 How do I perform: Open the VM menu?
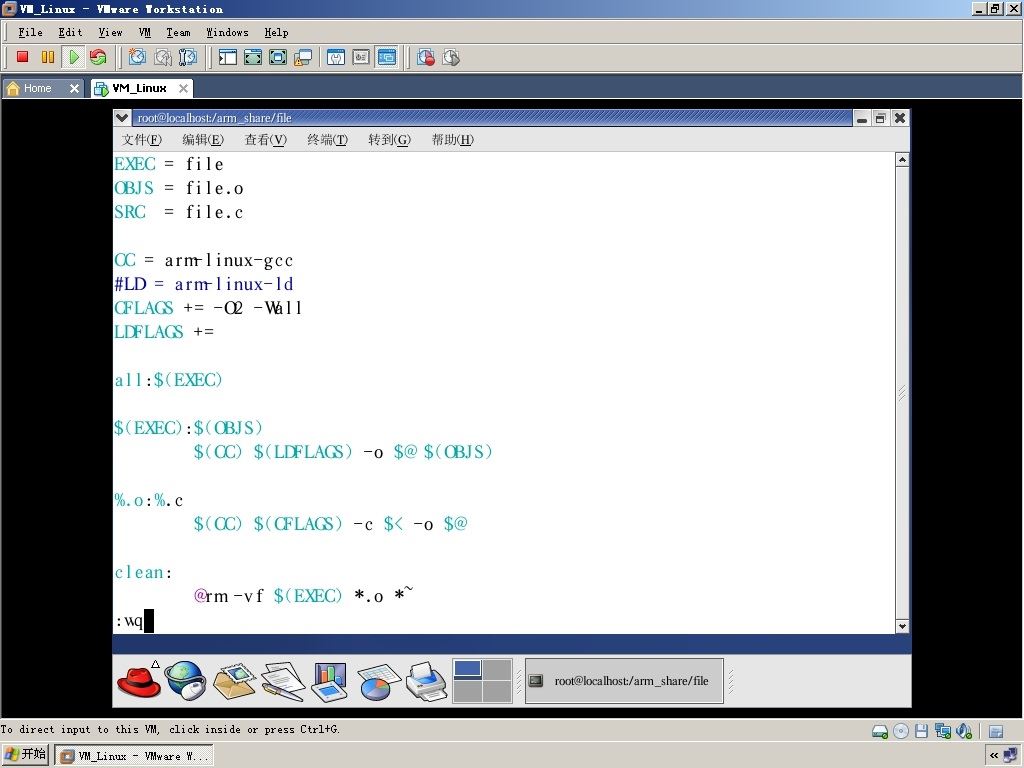point(145,32)
